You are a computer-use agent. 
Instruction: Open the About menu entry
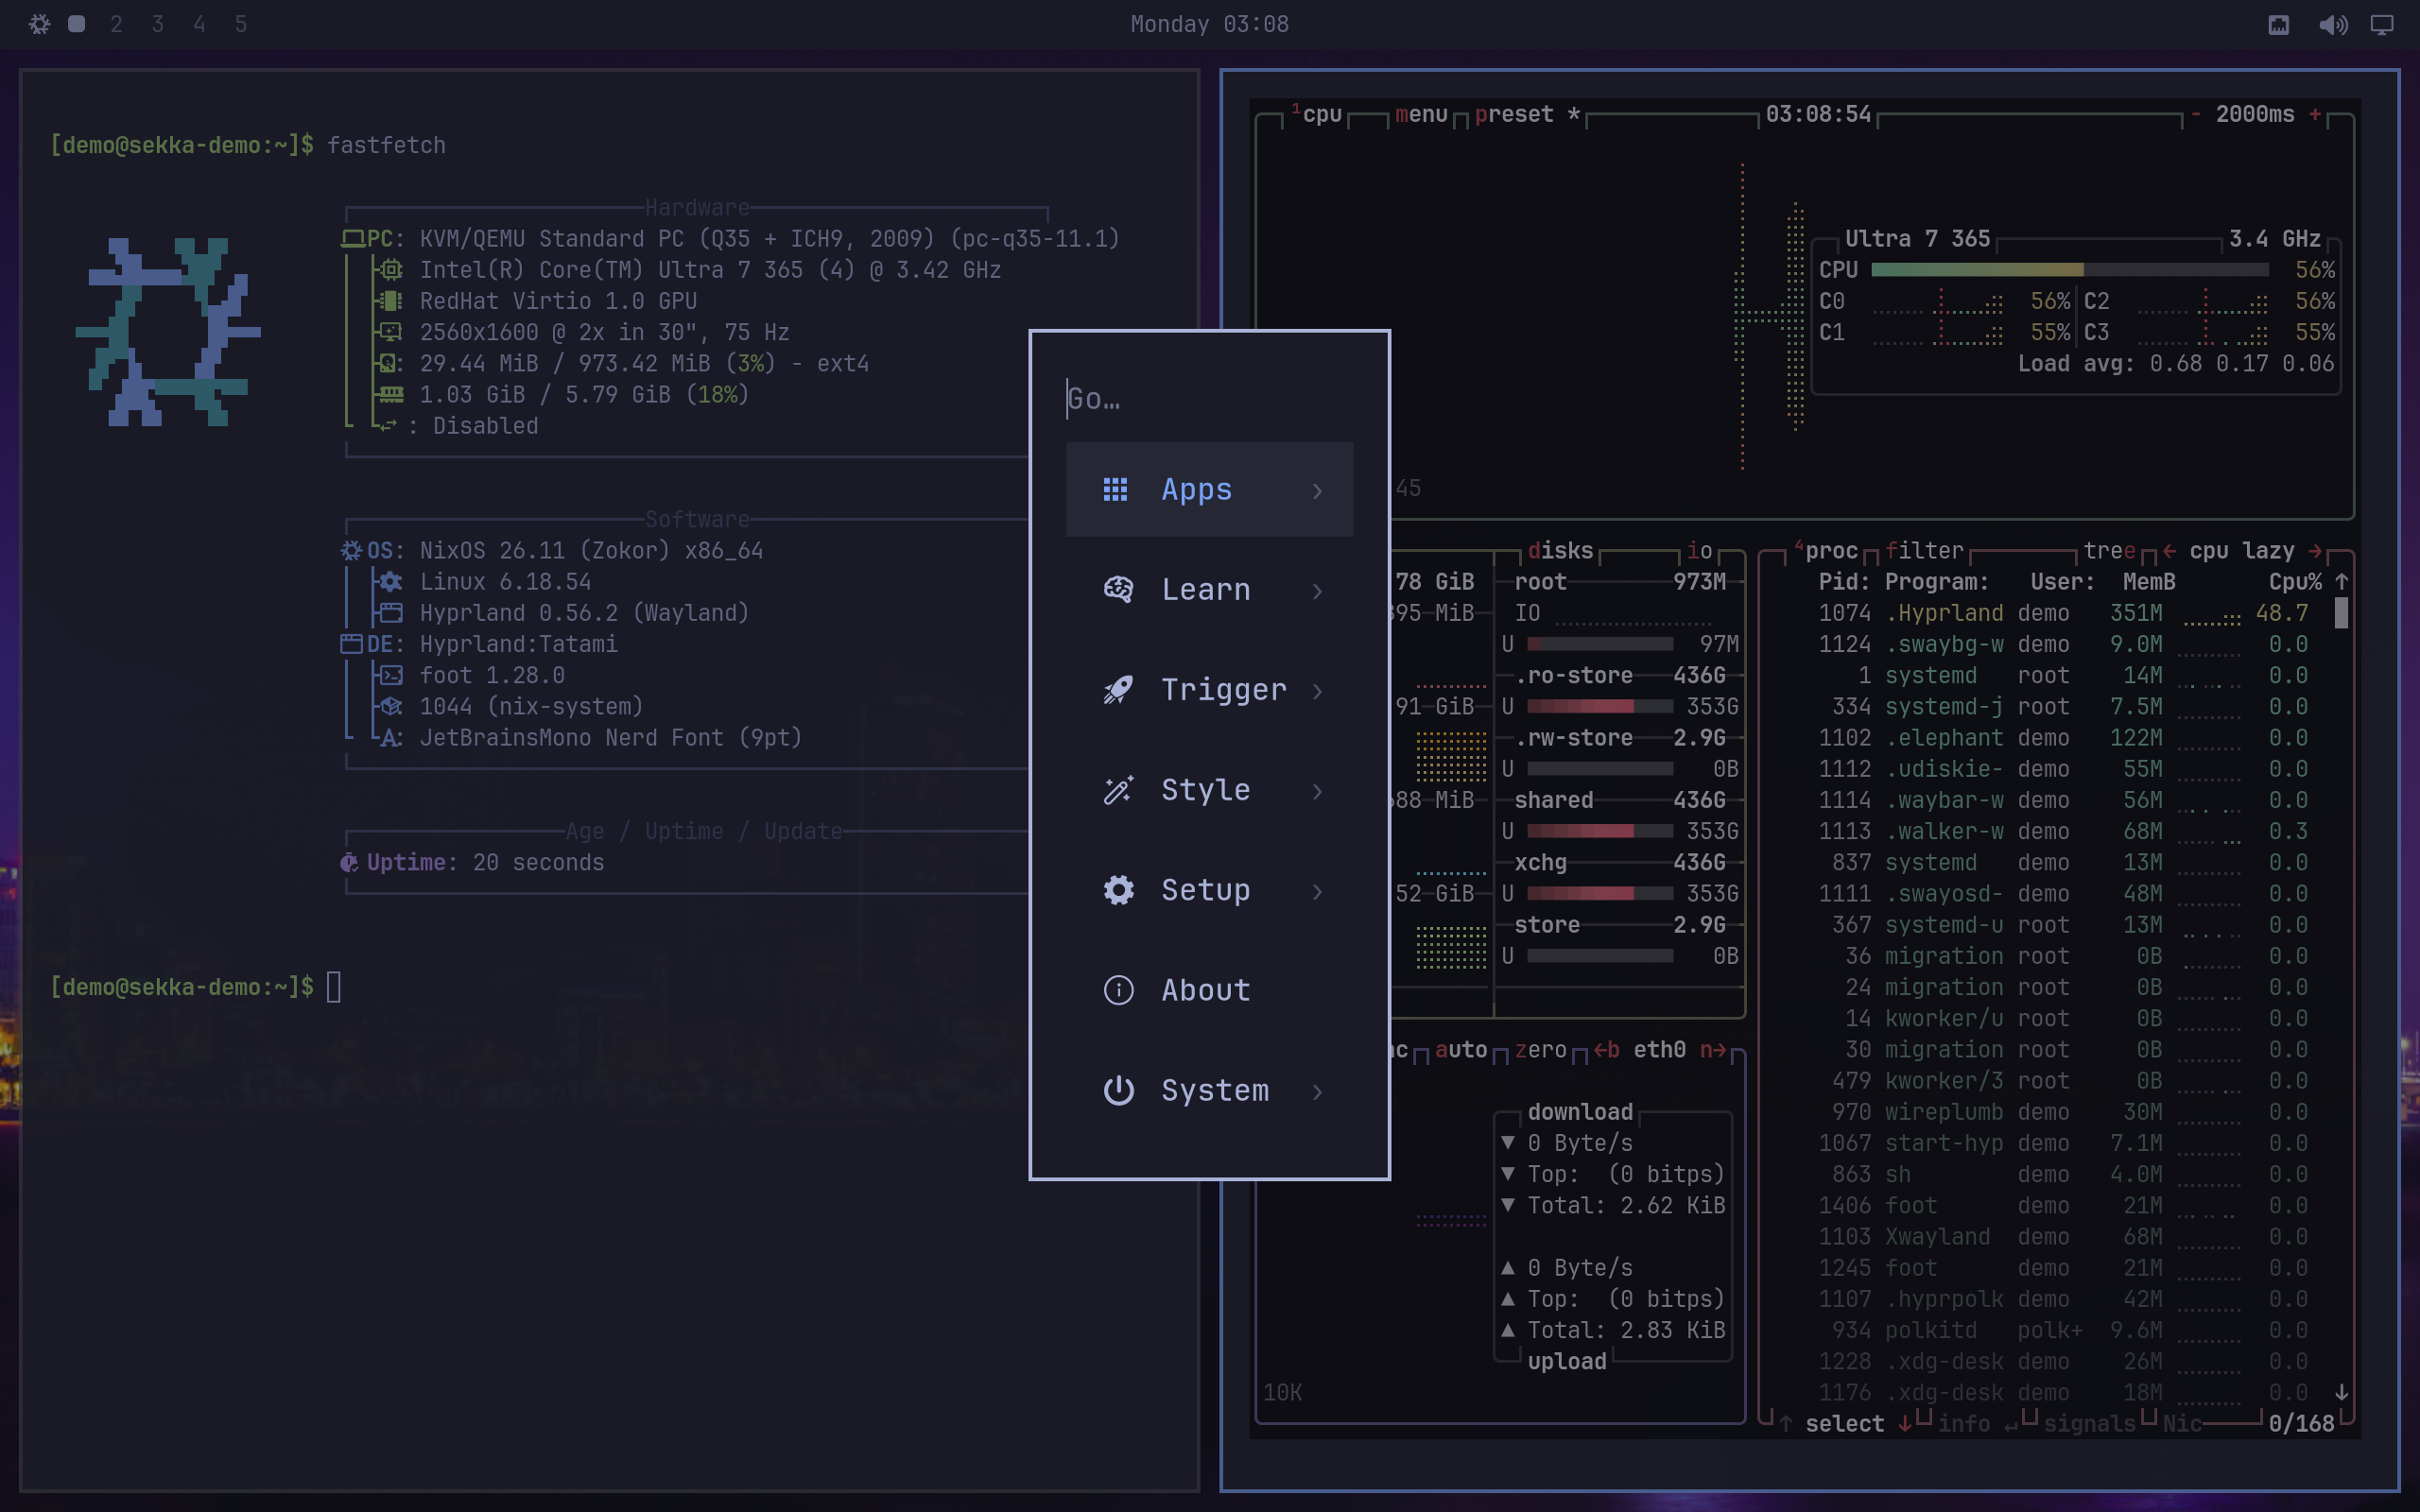pyautogui.click(x=1209, y=990)
